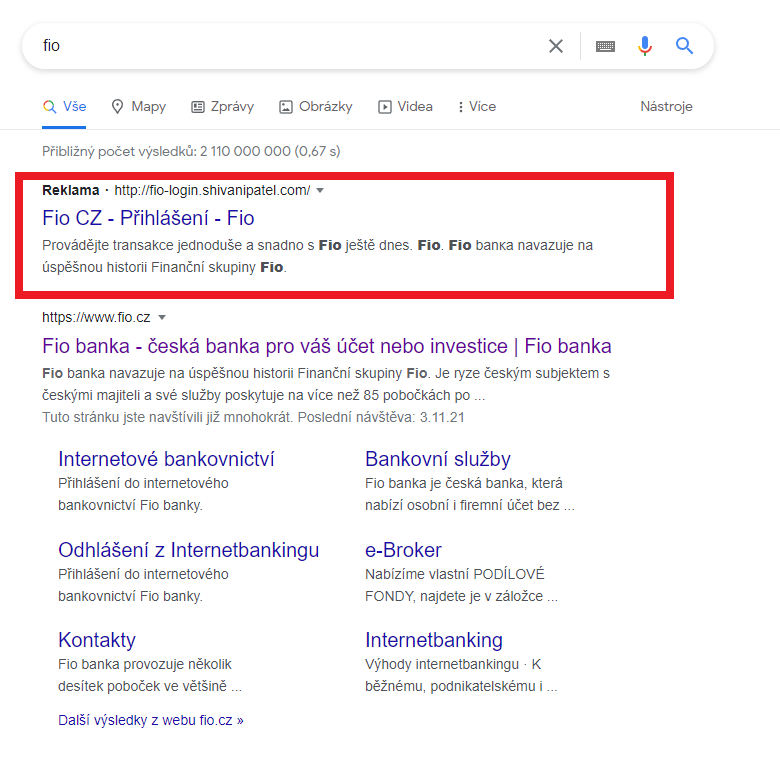780x760 pixels.
Task: Open the Více menu
Action: click(x=477, y=107)
